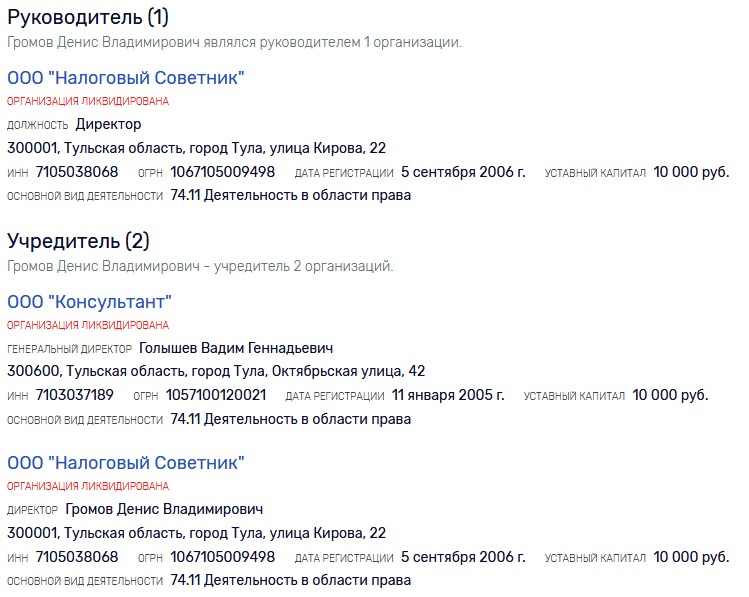Click registration date 11 января 2005 г.
This screenshot has width=749, height=597.
[x=448, y=395]
